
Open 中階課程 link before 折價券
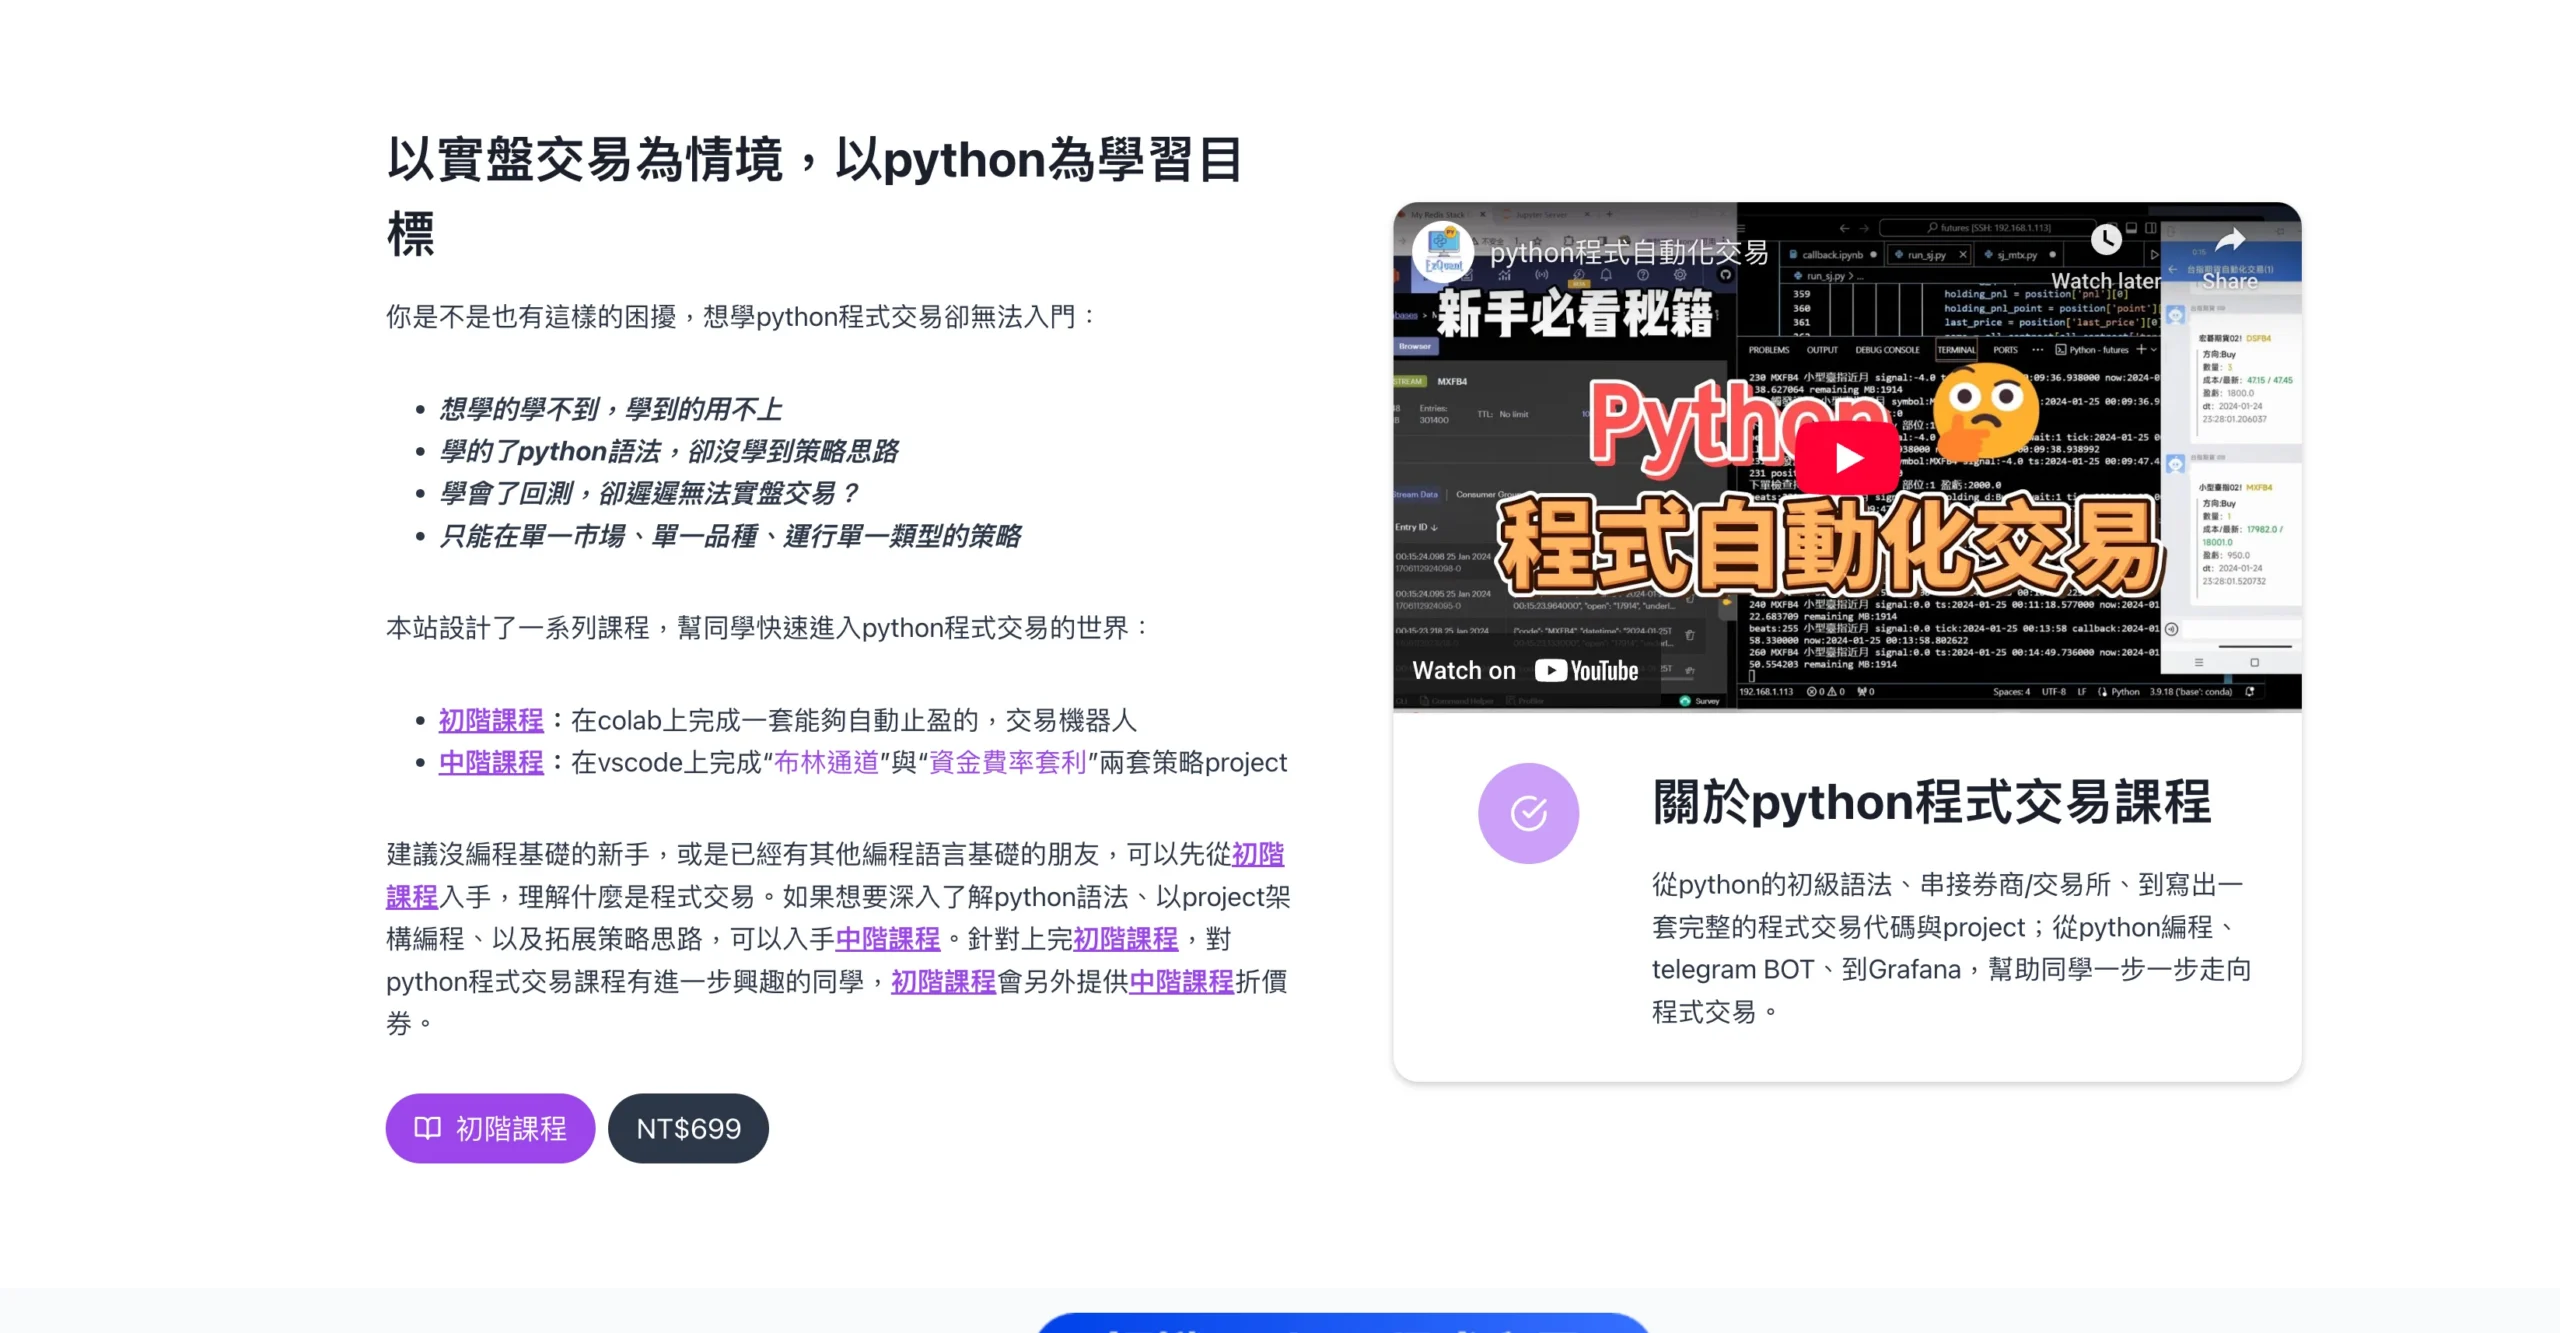coord(1181,981)
